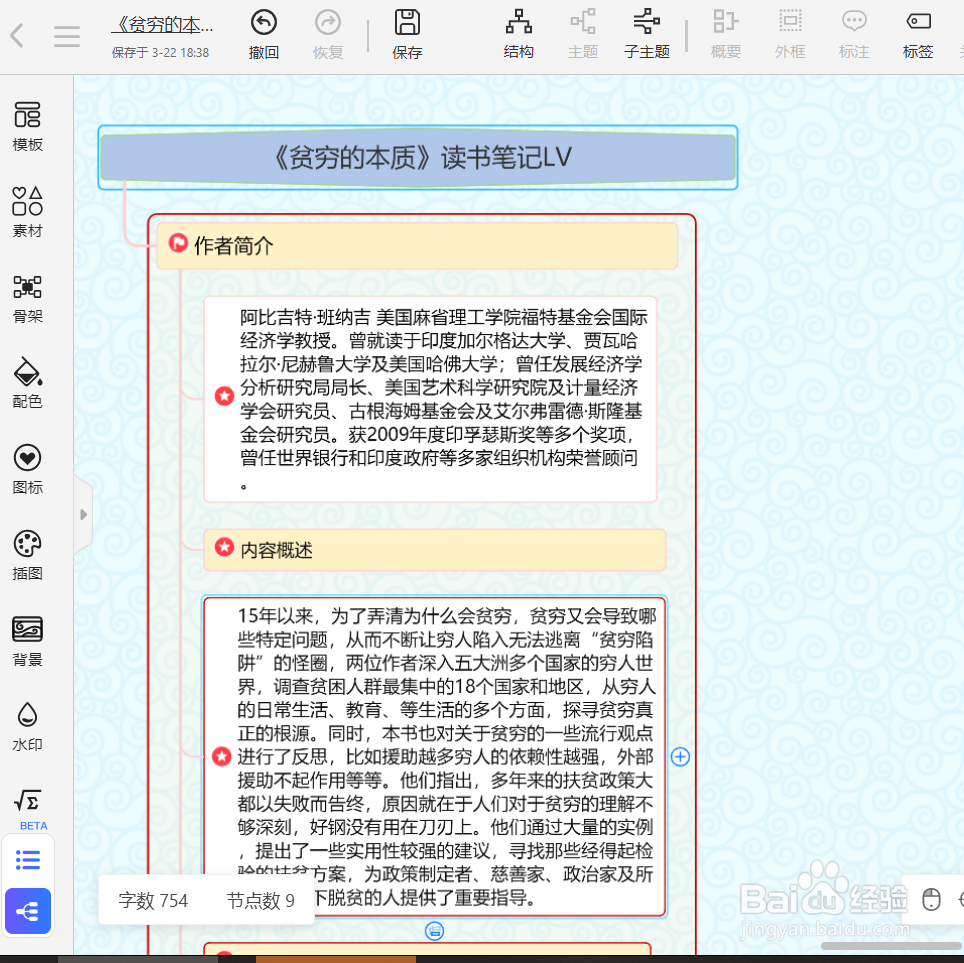Open the 模板 templates panel
964x963 pixels.
[x=28, y=127]
